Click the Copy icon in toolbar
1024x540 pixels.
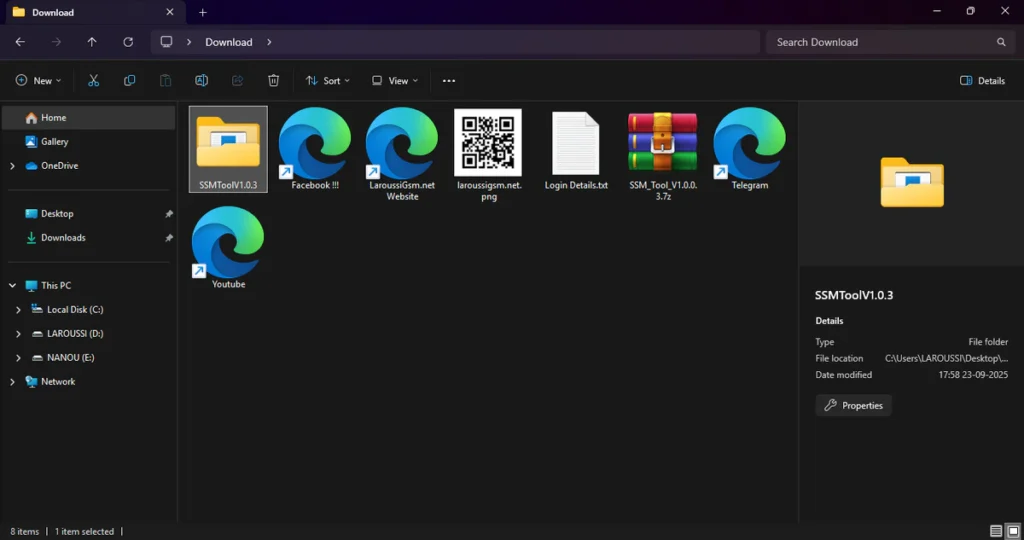click(x=130, y=80)
